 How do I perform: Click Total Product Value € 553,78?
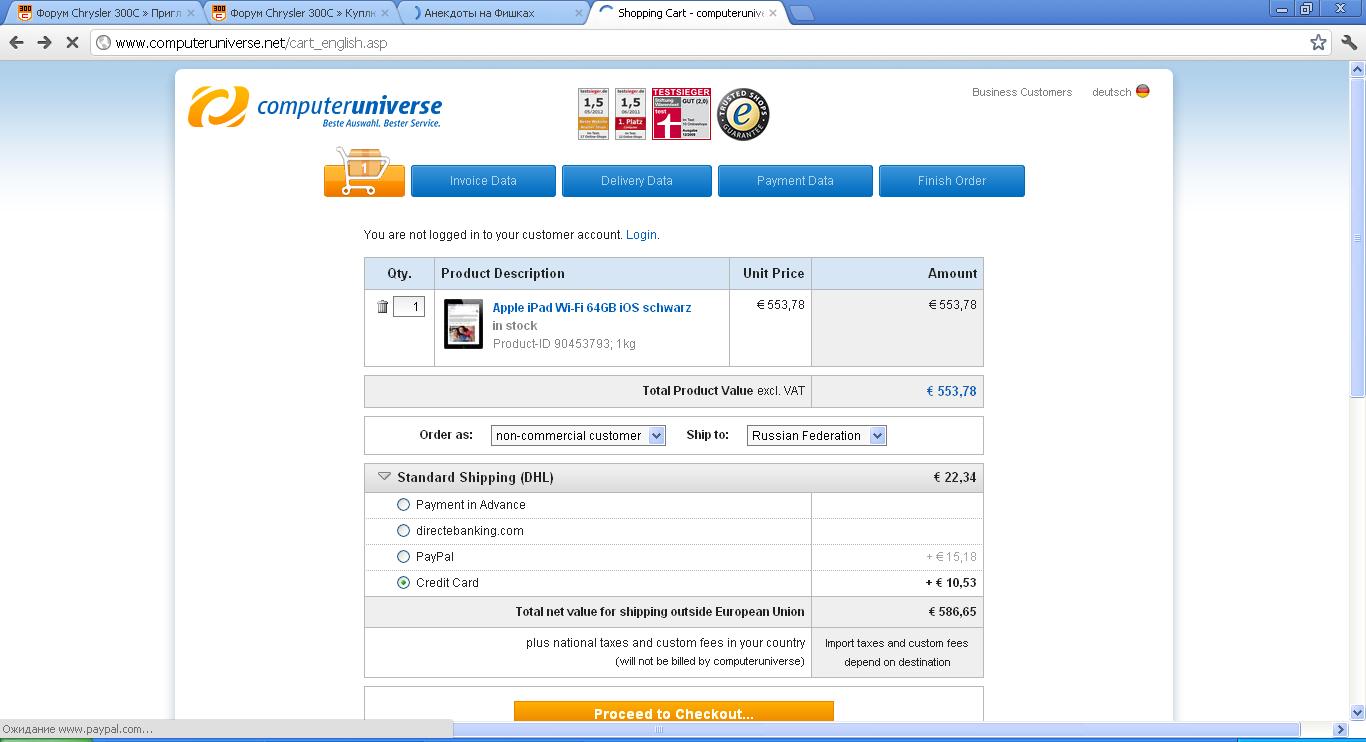pos(951,391)
